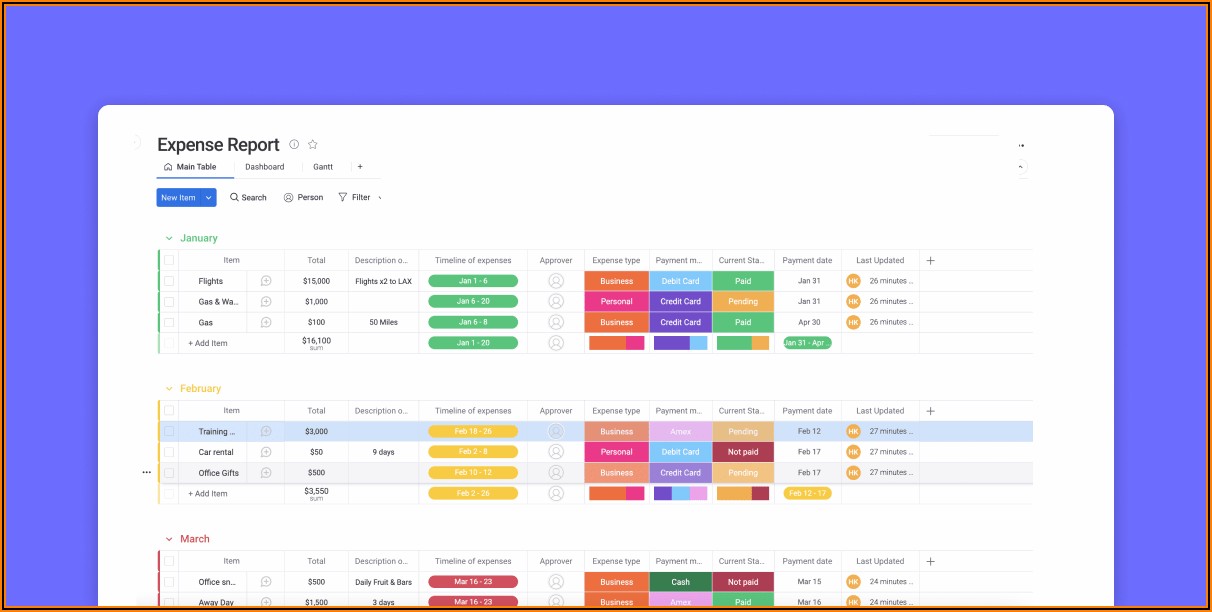Star the Expense Report board as favorite
Image resolution: width=1212 pixels, height=612 pixels.
coord(312,145)
